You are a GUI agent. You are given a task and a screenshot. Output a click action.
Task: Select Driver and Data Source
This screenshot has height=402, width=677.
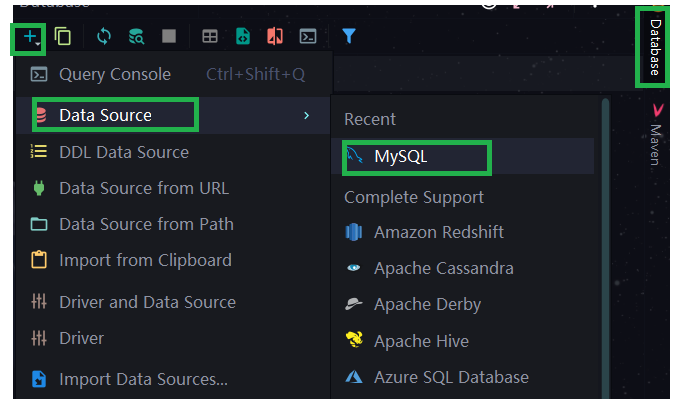click(x=173, y=302)
